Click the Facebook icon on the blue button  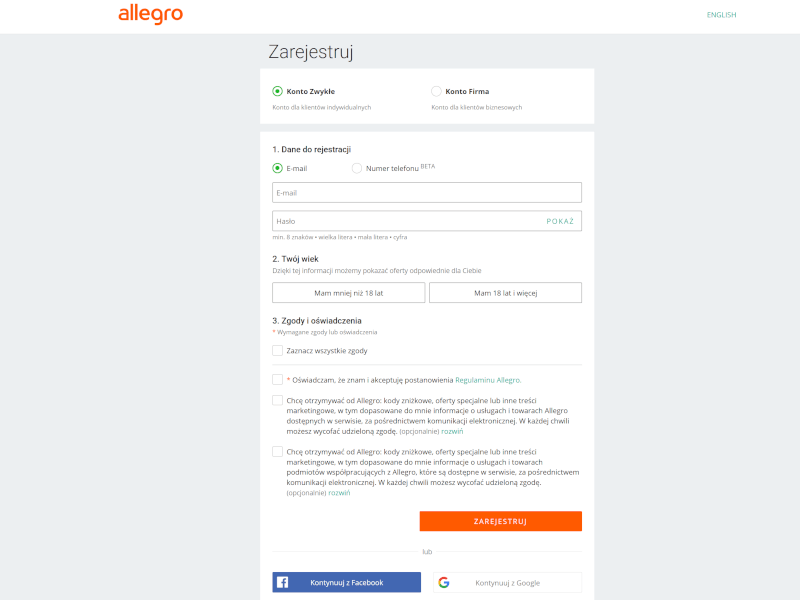pyautogui.click(x=283, y=582)
